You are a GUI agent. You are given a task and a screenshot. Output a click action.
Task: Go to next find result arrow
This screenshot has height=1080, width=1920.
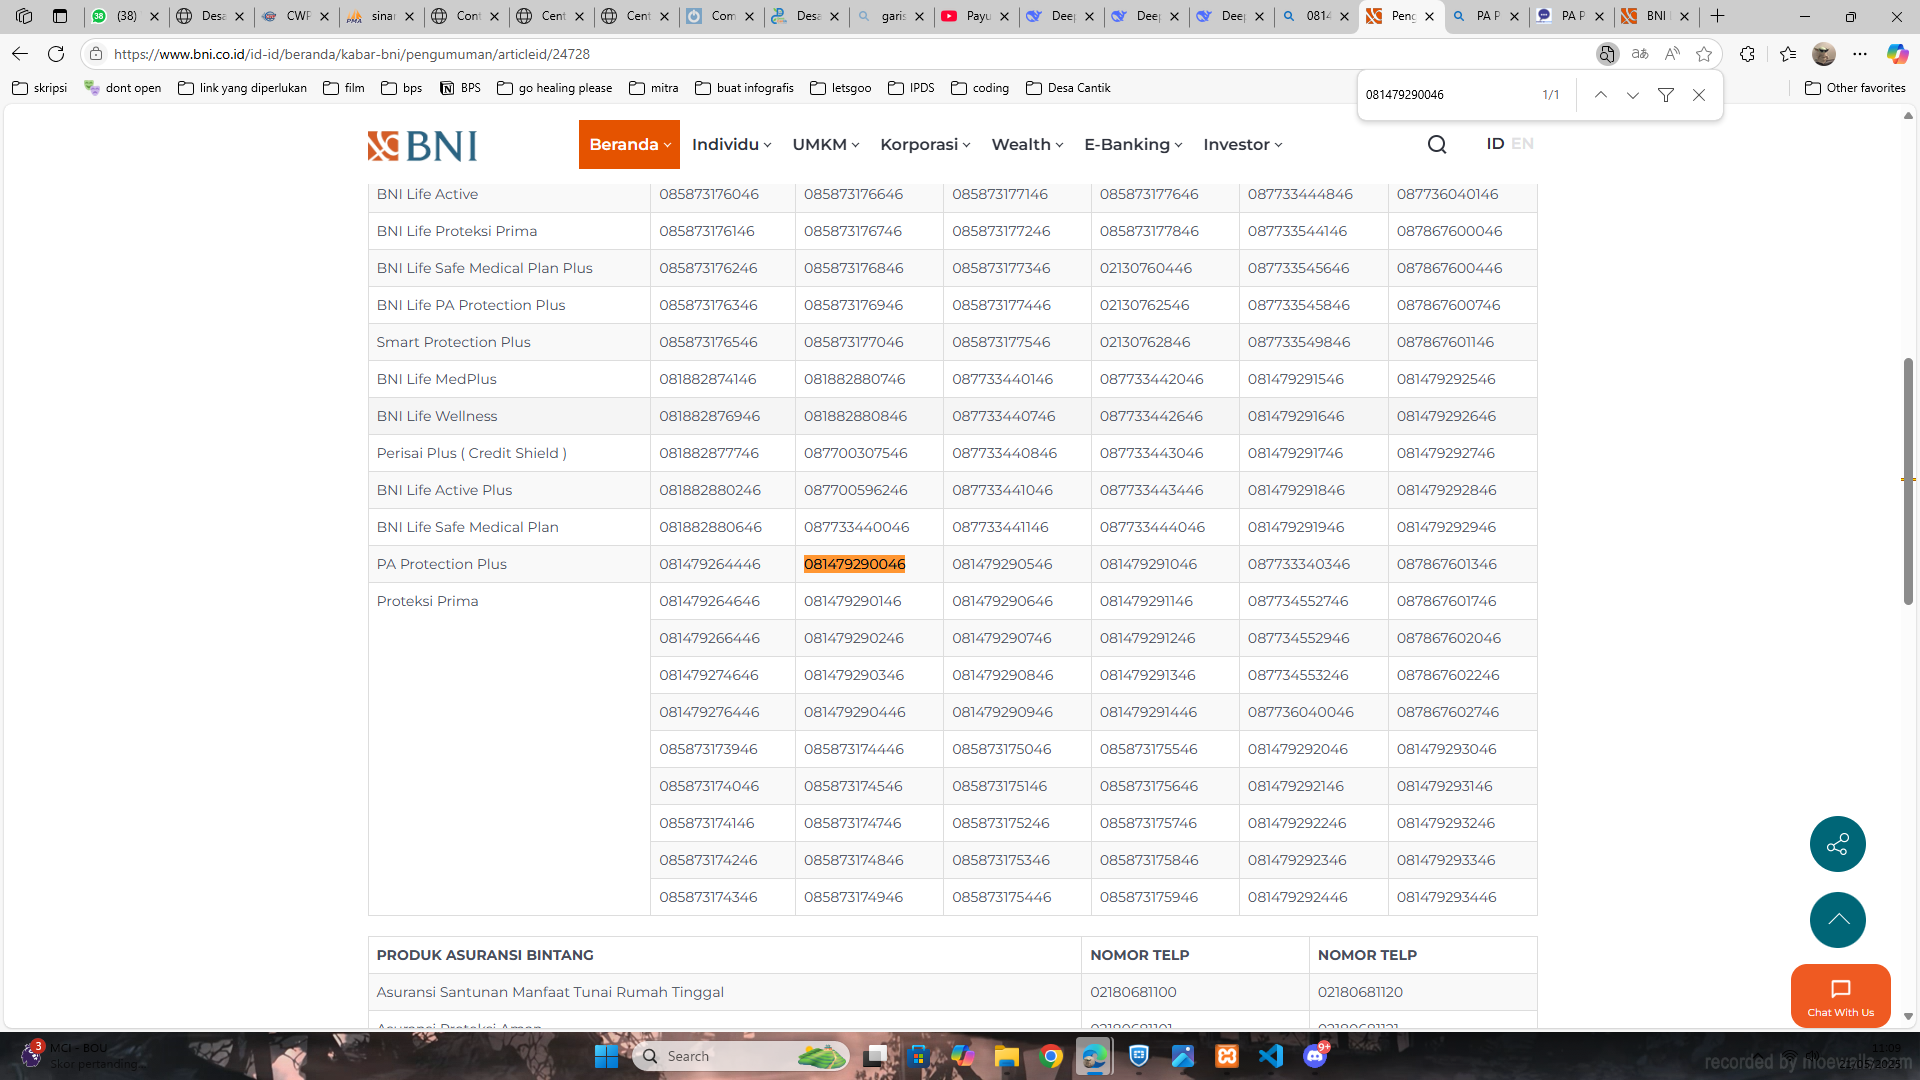pyautogui.click(x=1633, y=95)
